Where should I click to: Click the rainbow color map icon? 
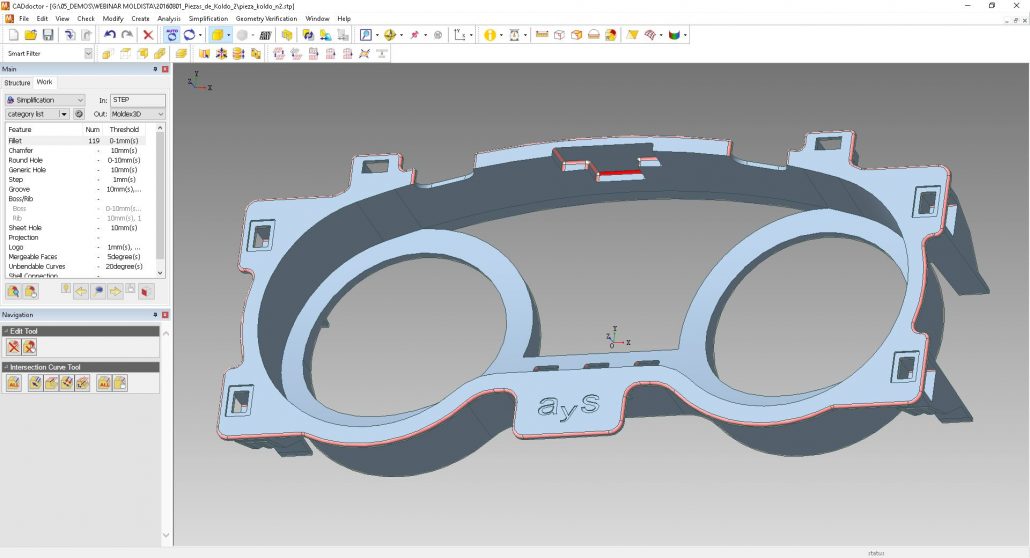tap(674, 35)
